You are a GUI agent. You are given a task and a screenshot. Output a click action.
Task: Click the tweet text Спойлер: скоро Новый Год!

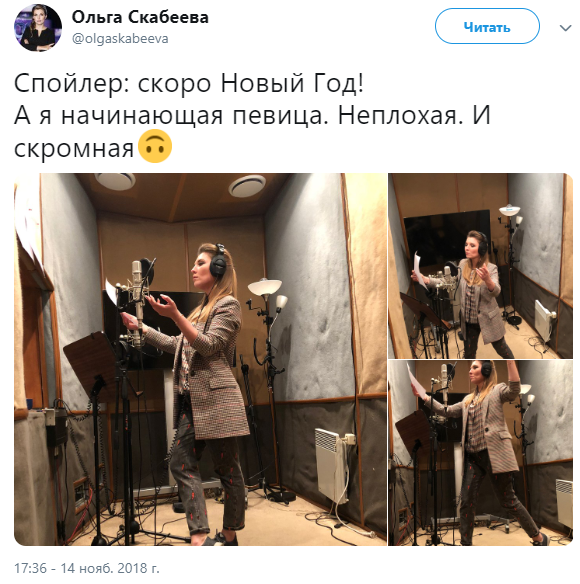[x=189, y=83]
